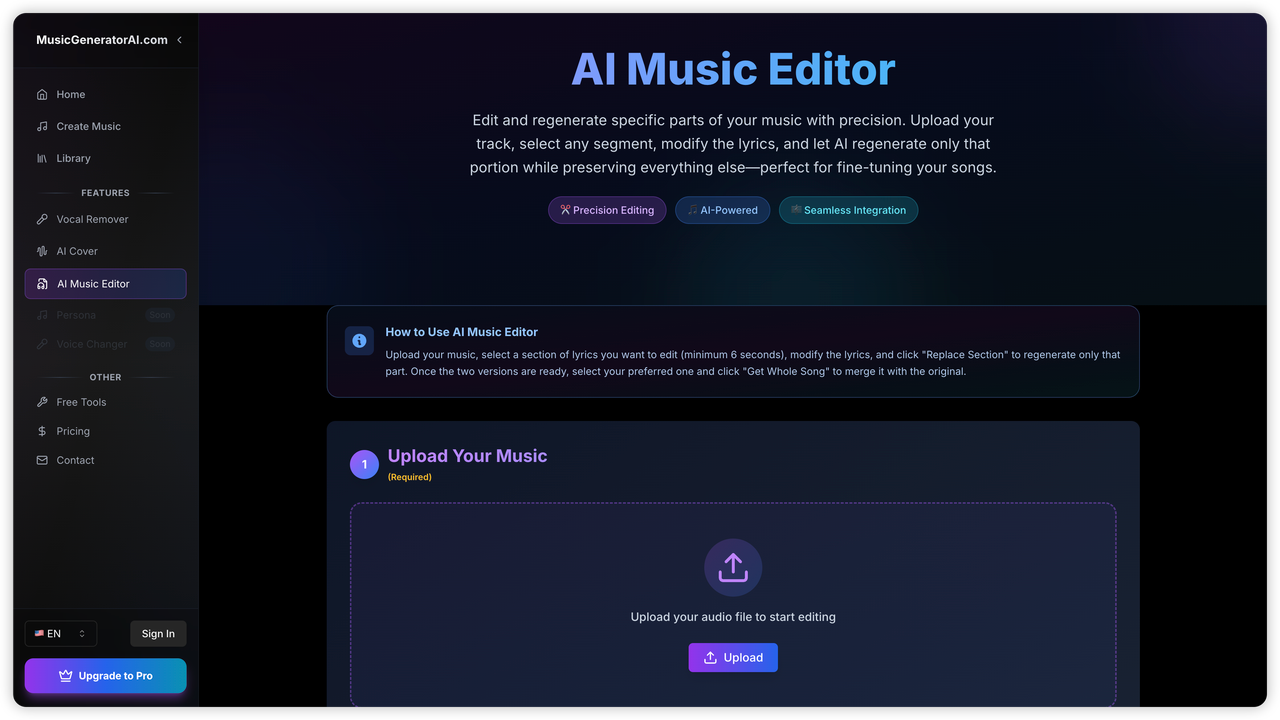
Task: Click the AI Cover waveform icon
Action: click(42, 251)
